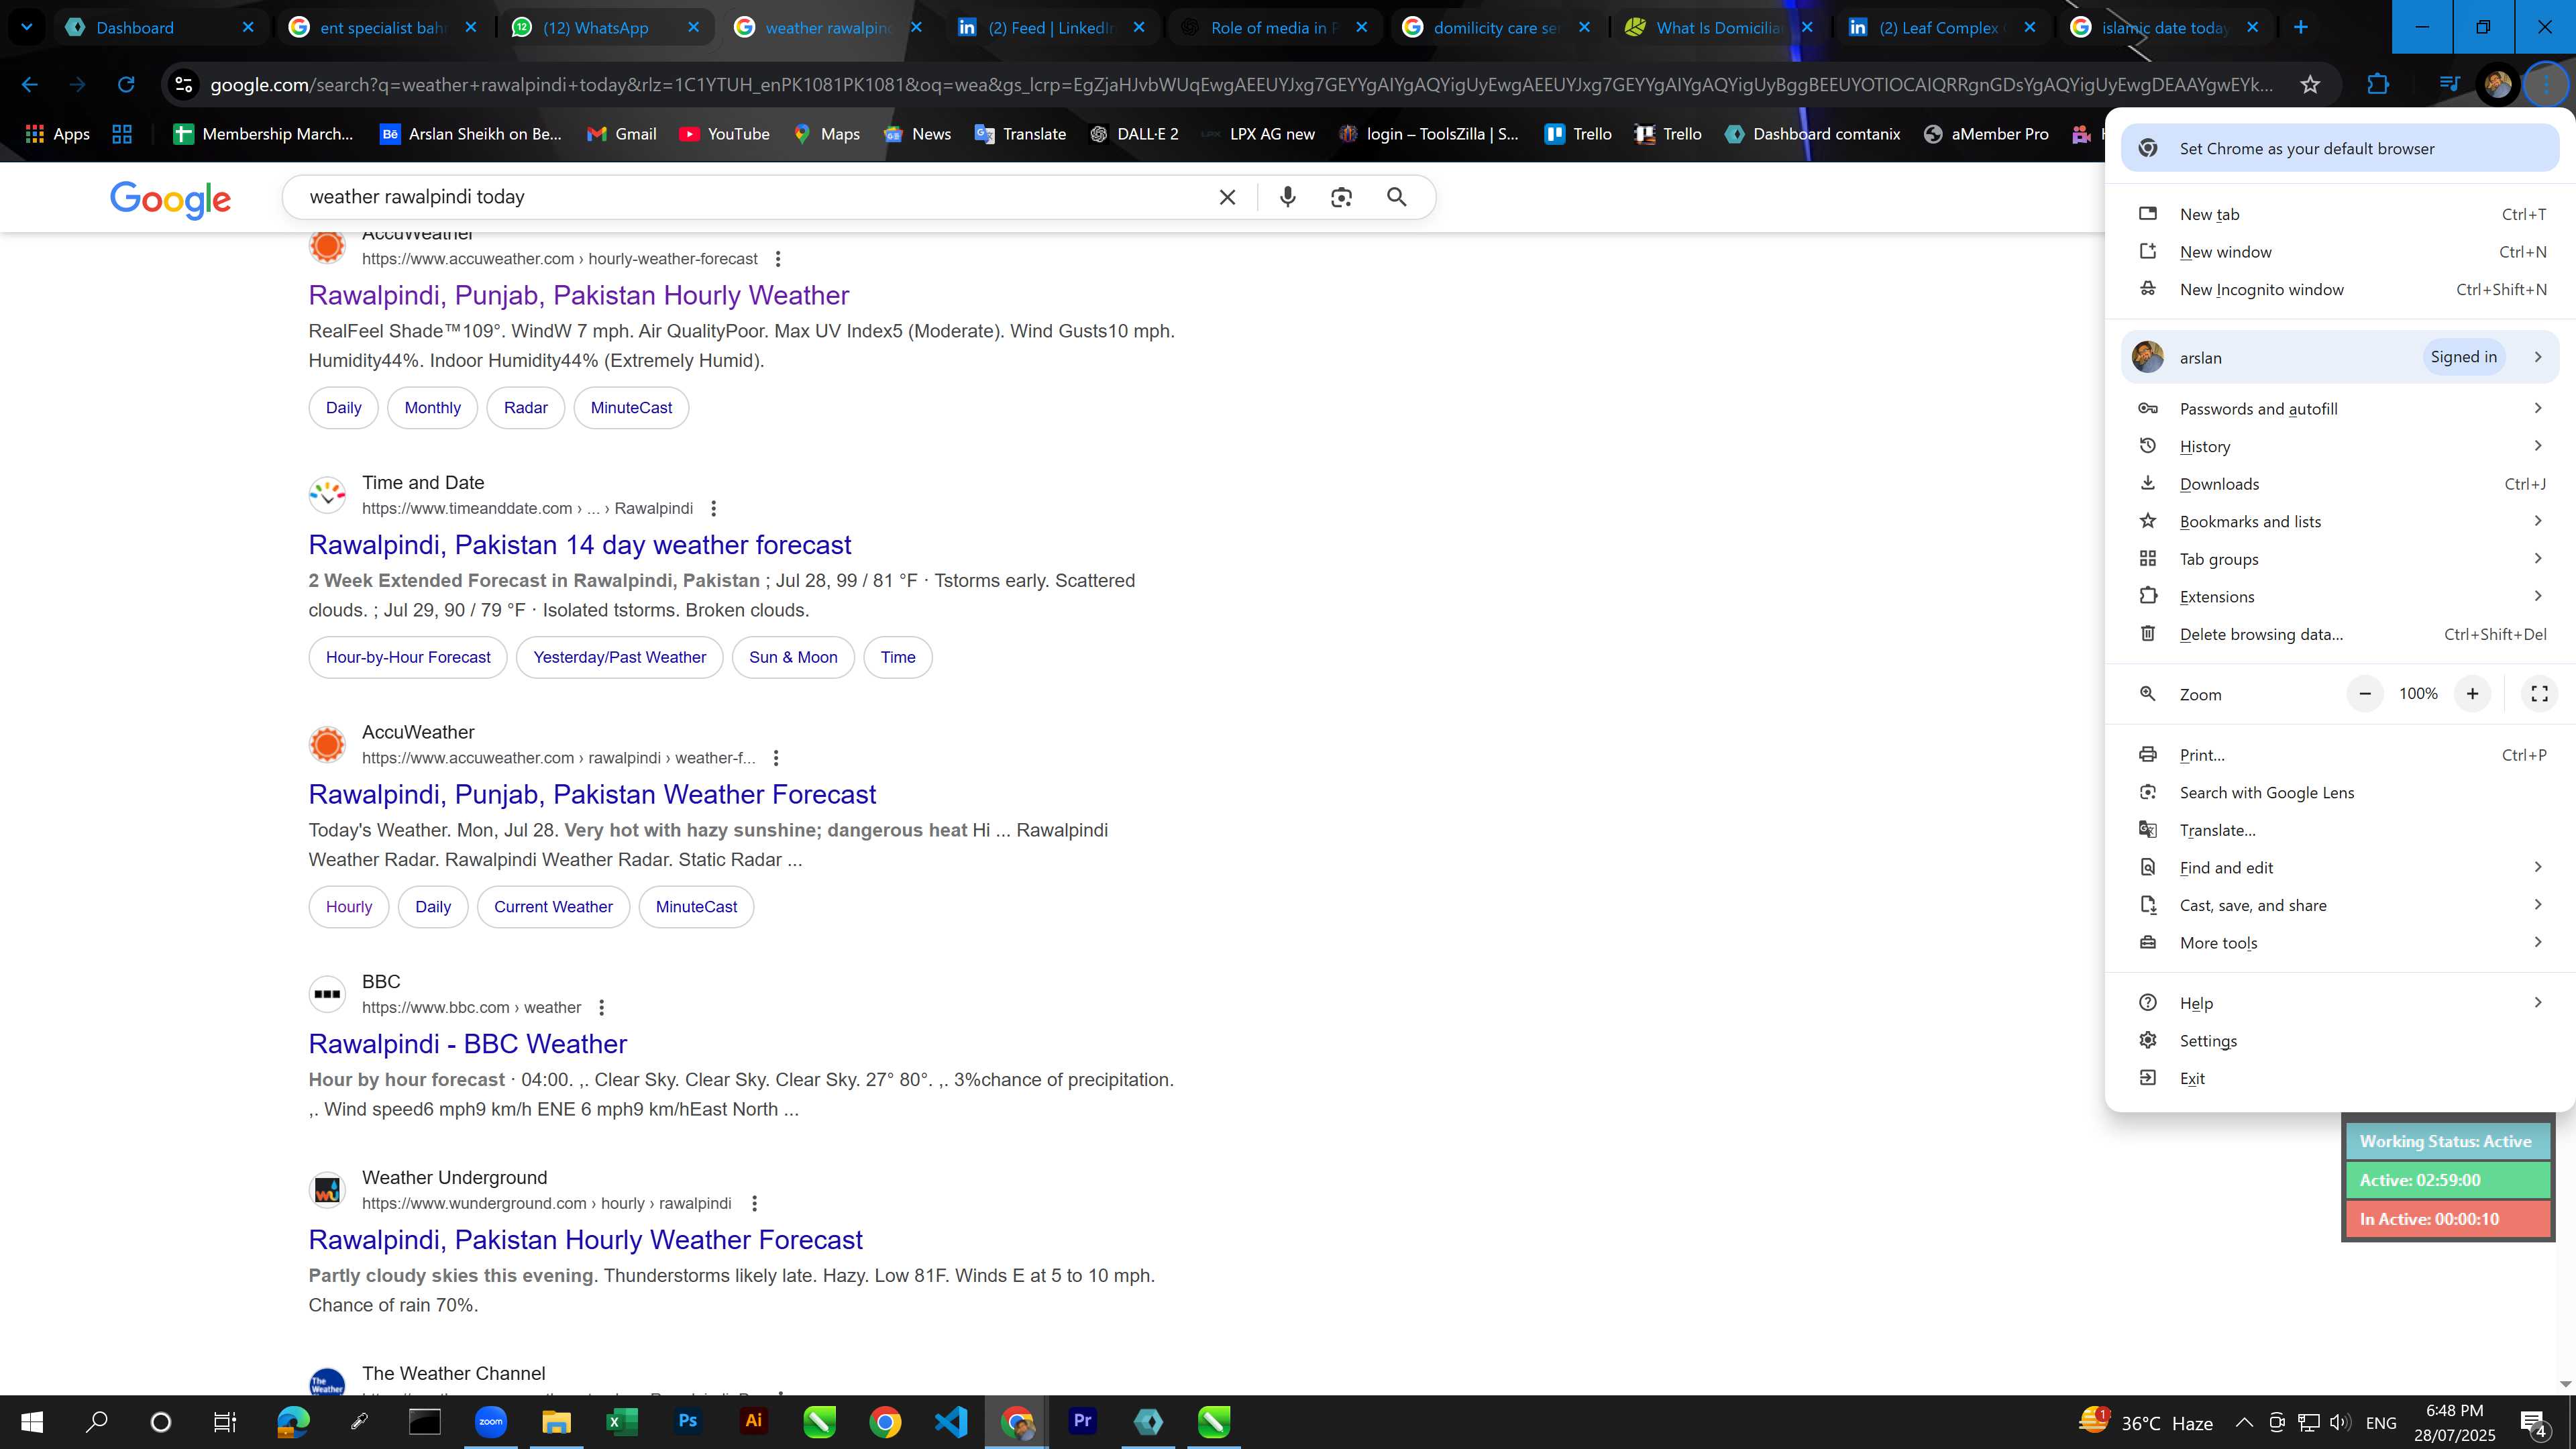Click the Google logo

tap(170, 200)
